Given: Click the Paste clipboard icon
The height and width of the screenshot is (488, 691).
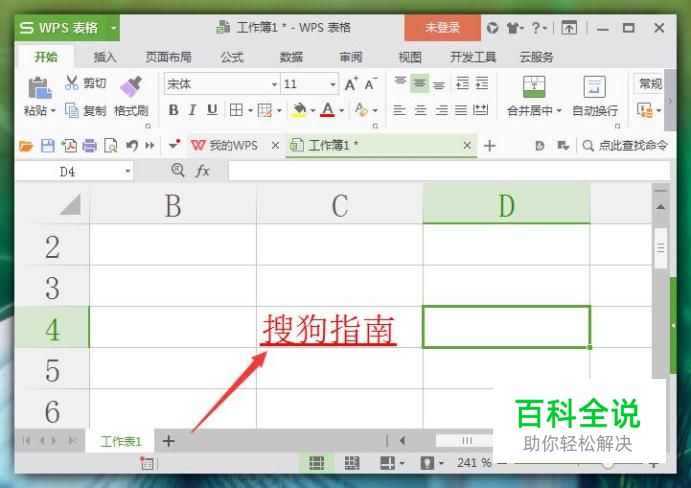Looking at the screenshot, I should 40,87.
